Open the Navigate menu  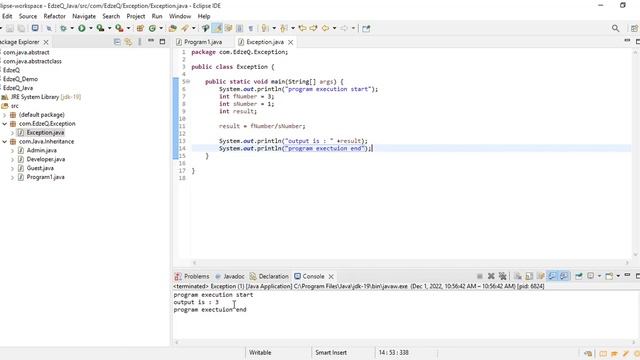(84, 16)
